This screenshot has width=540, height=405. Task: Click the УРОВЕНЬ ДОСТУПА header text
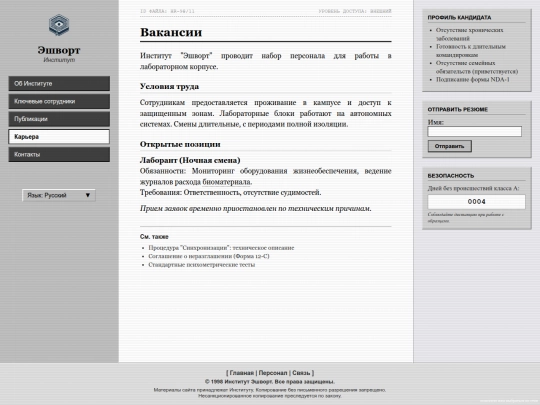click(355, 11)
